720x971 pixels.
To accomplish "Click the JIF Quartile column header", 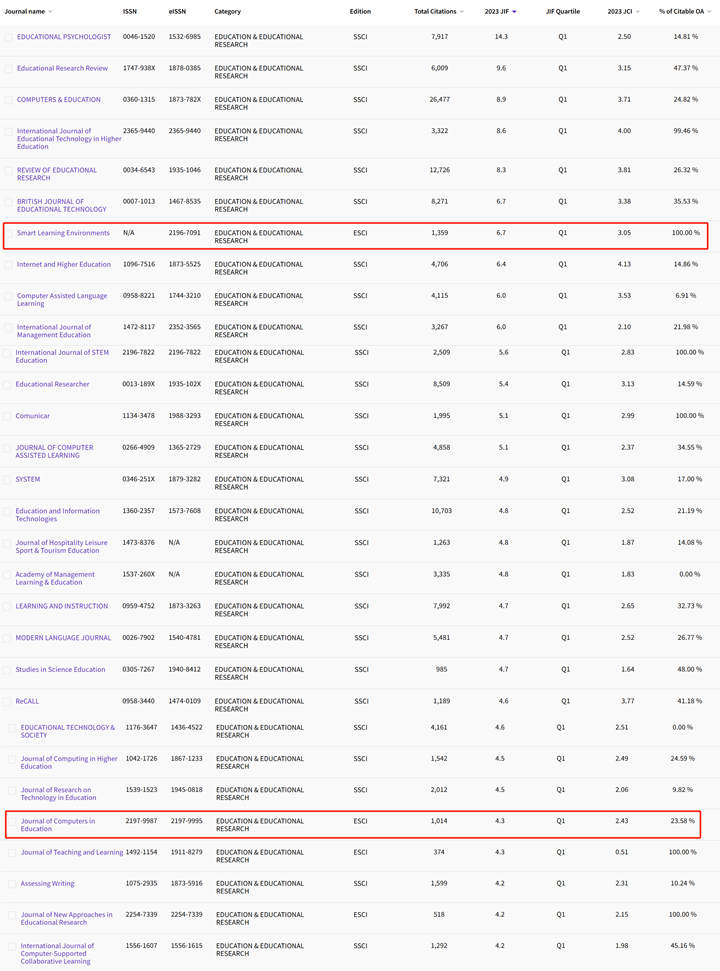I will 562,12.
